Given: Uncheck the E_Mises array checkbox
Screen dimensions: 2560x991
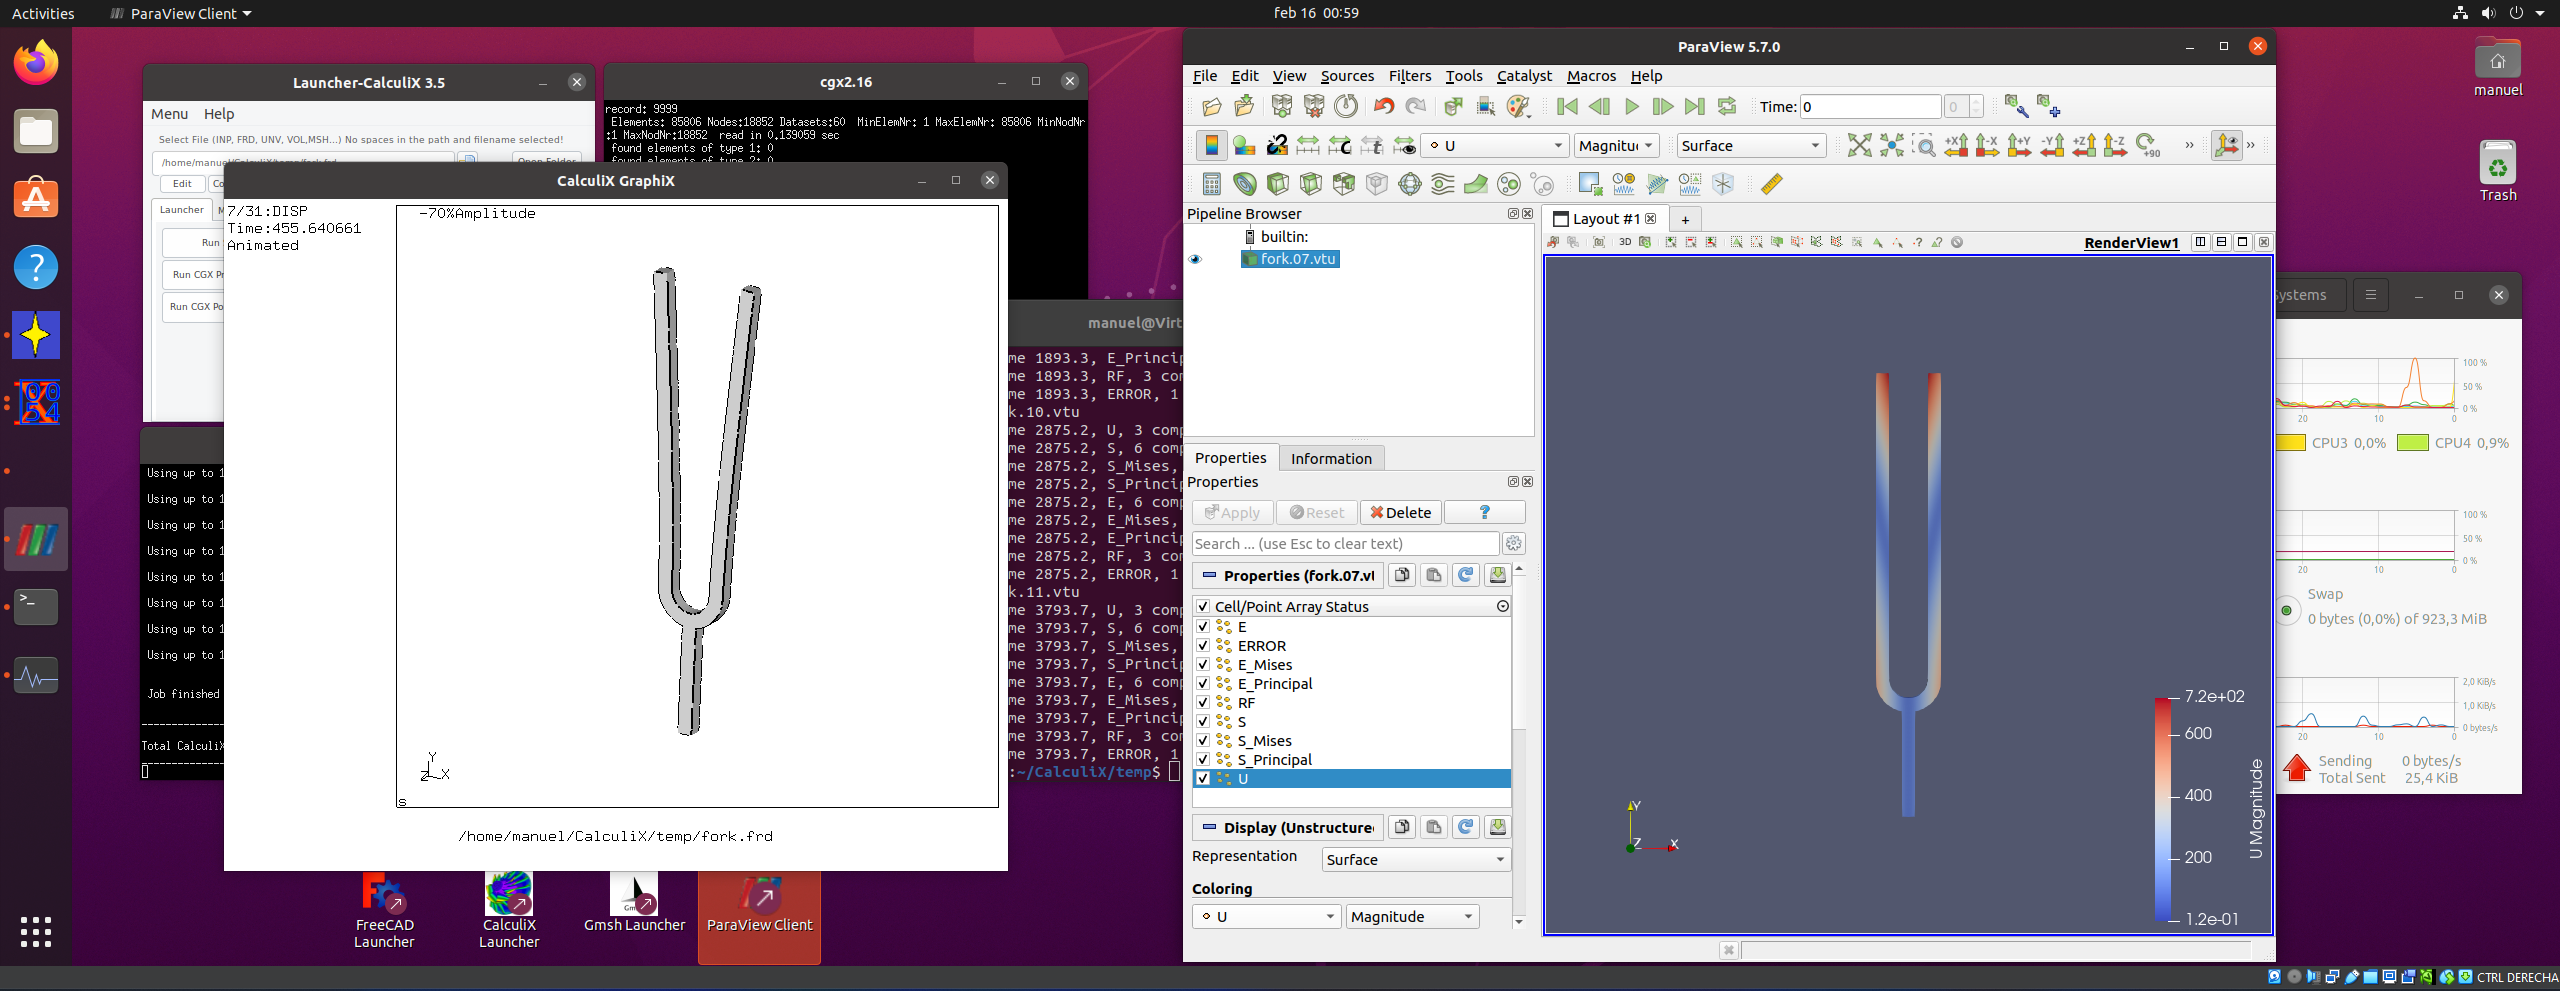Looking at the screenshot, I should (1203, 664).
